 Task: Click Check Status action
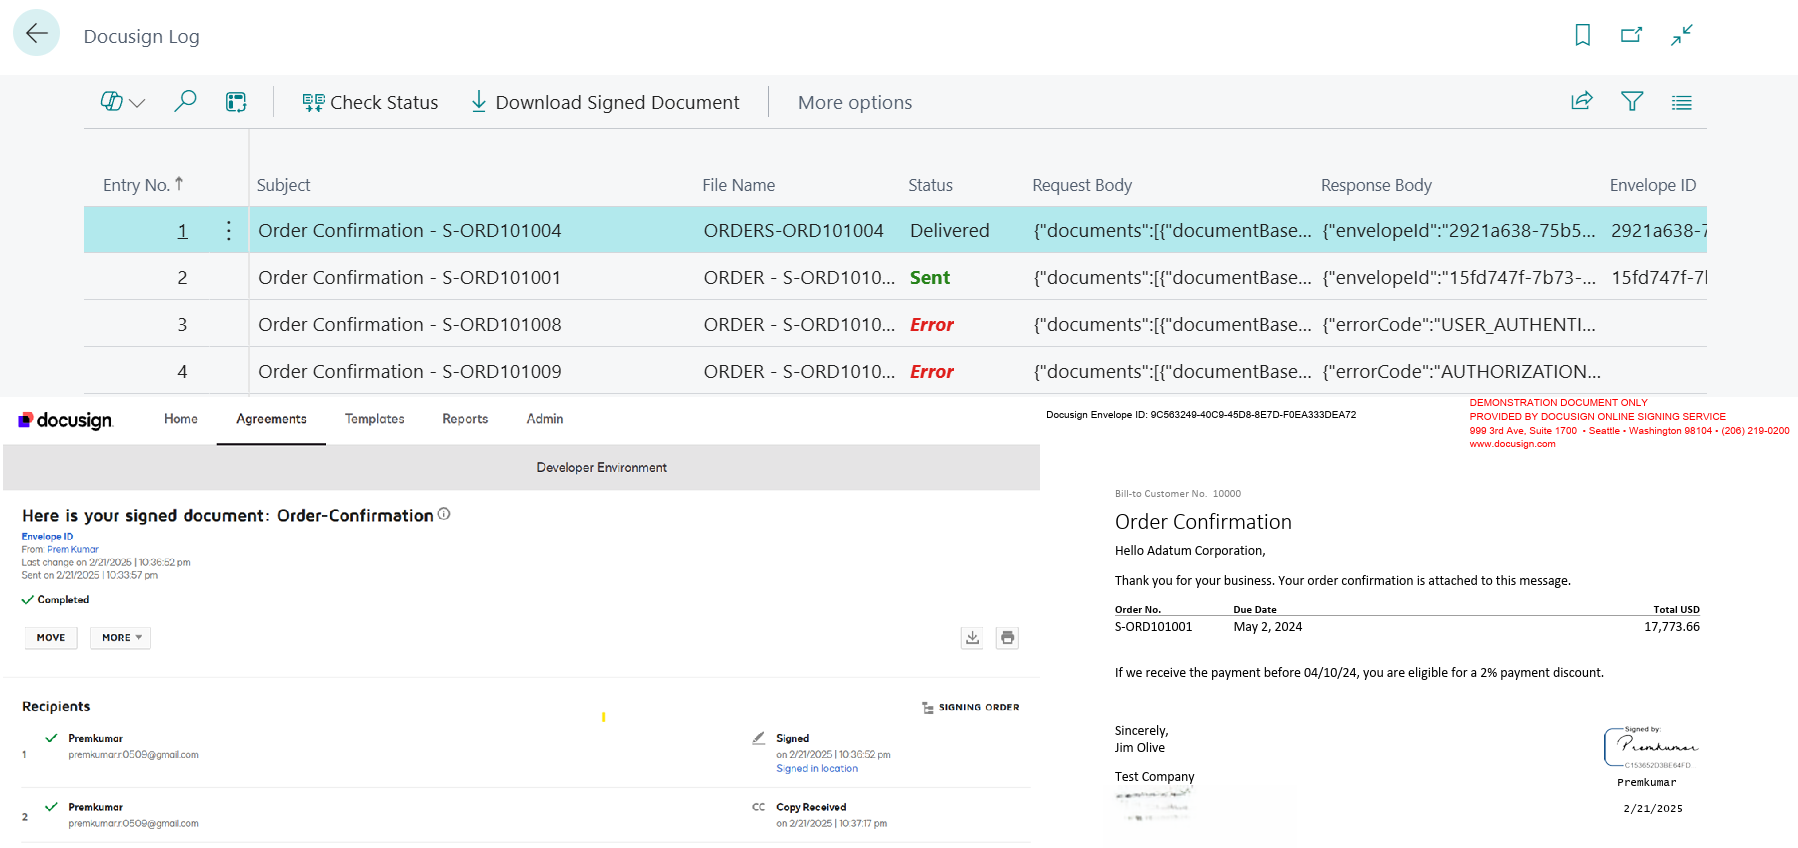[370, 102]
